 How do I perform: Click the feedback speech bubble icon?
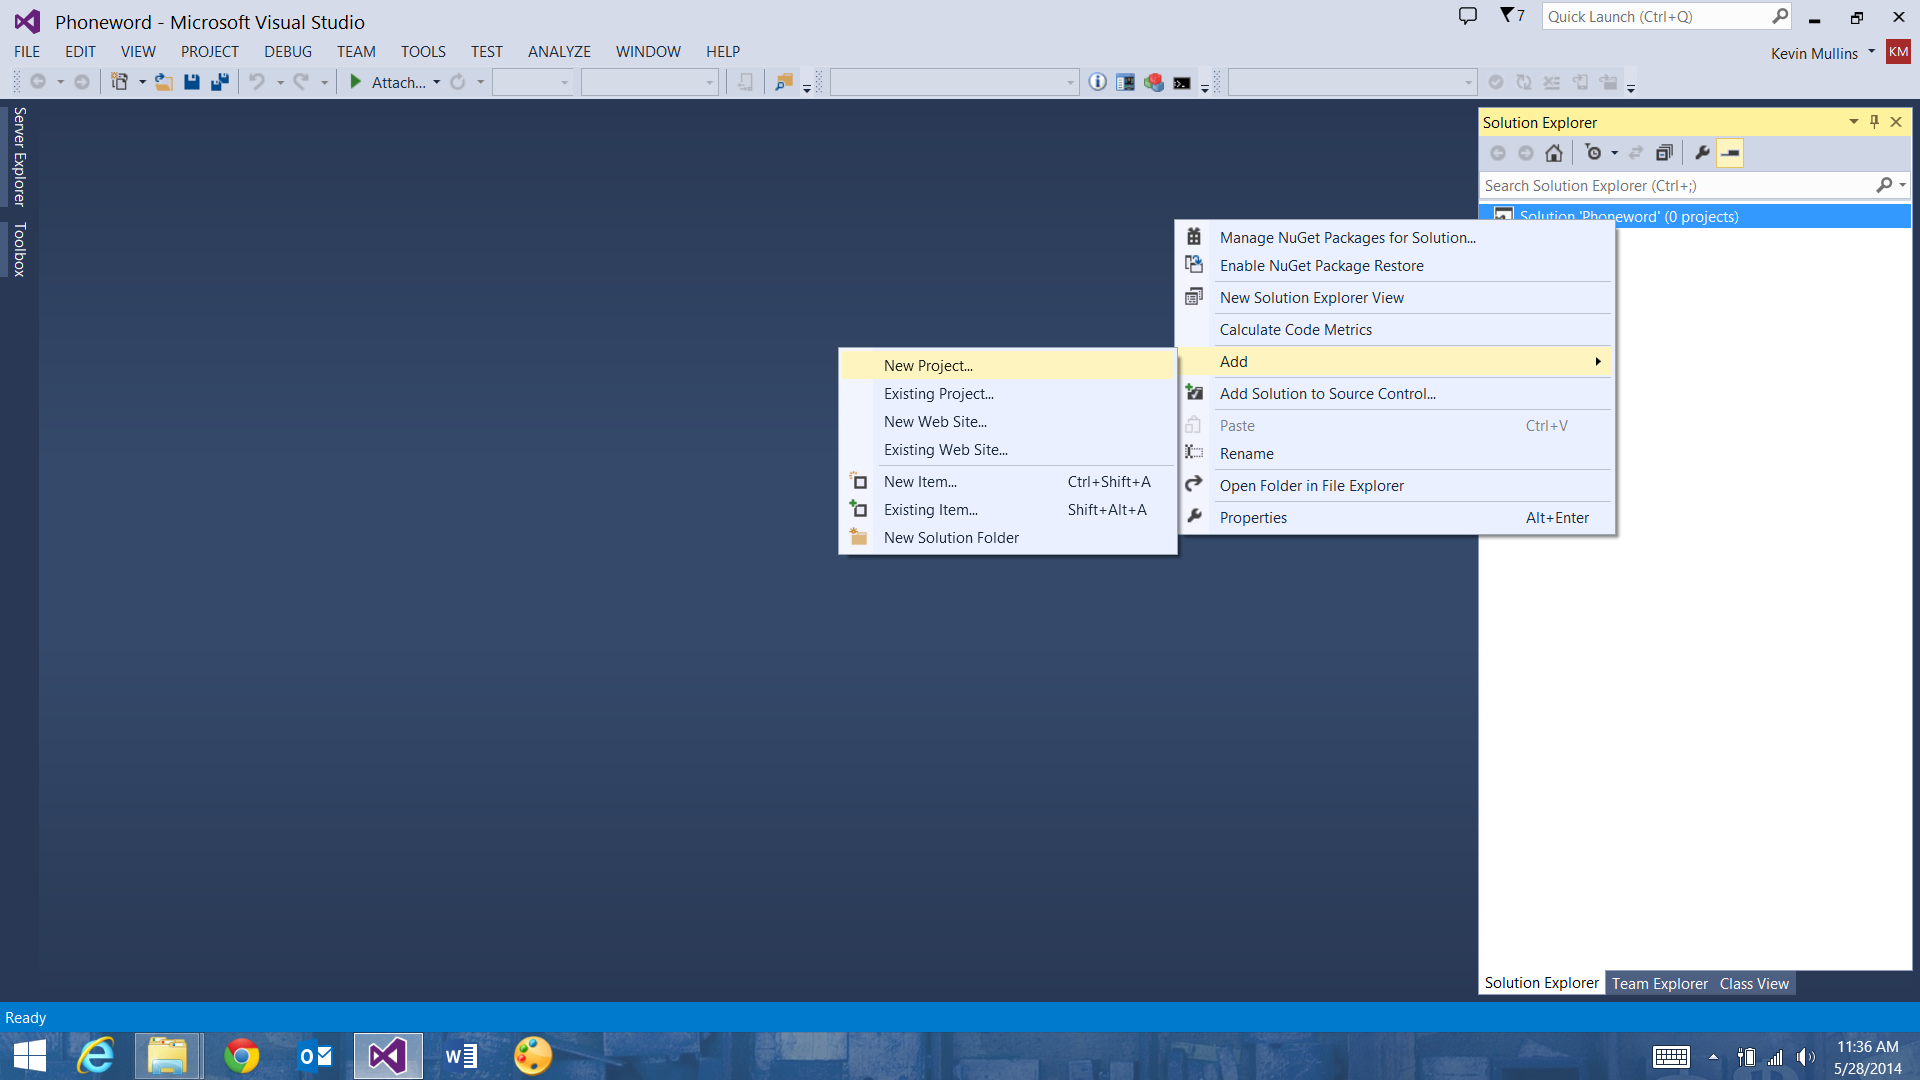[x=1467, y=16]
